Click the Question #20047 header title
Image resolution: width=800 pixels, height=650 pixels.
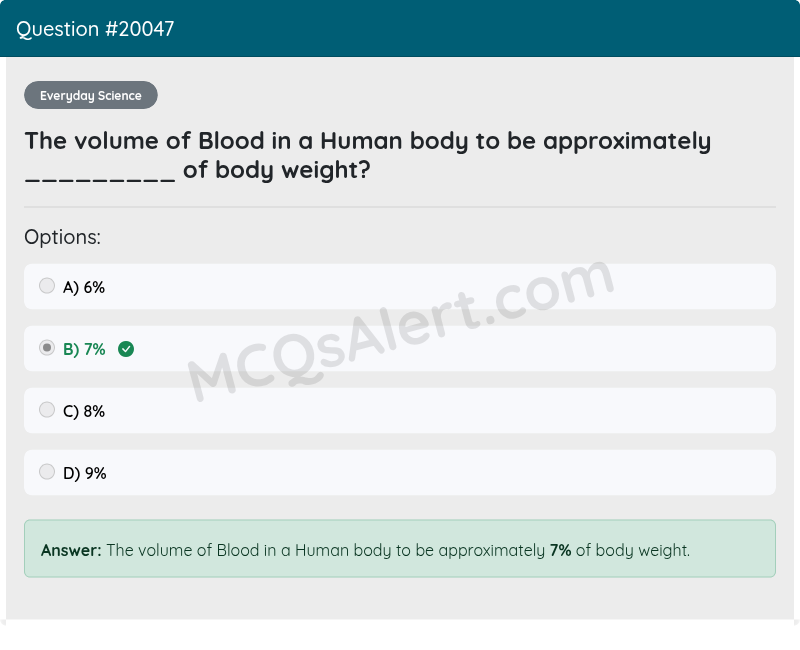95,29
